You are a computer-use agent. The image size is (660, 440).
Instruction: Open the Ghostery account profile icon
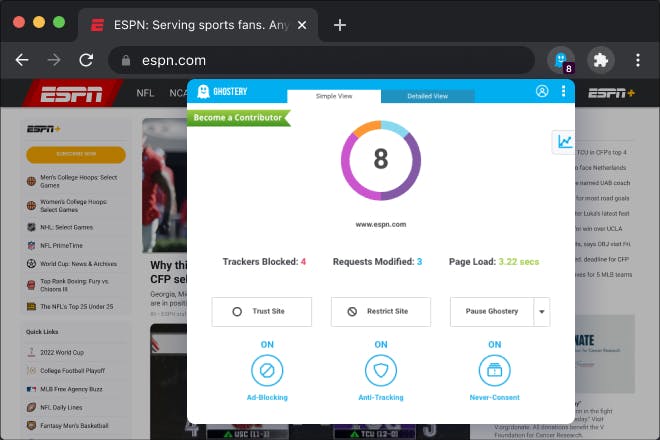point(542,91)
